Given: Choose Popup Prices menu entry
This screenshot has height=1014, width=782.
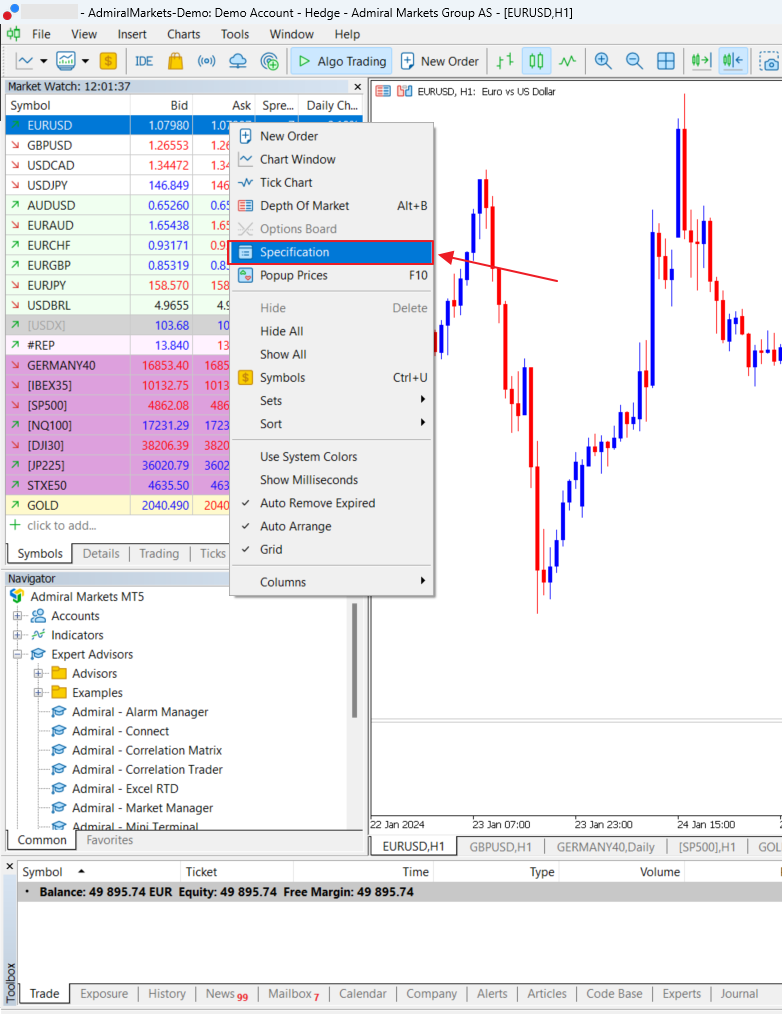Looking at the screenshot, I should pos(332,275).
